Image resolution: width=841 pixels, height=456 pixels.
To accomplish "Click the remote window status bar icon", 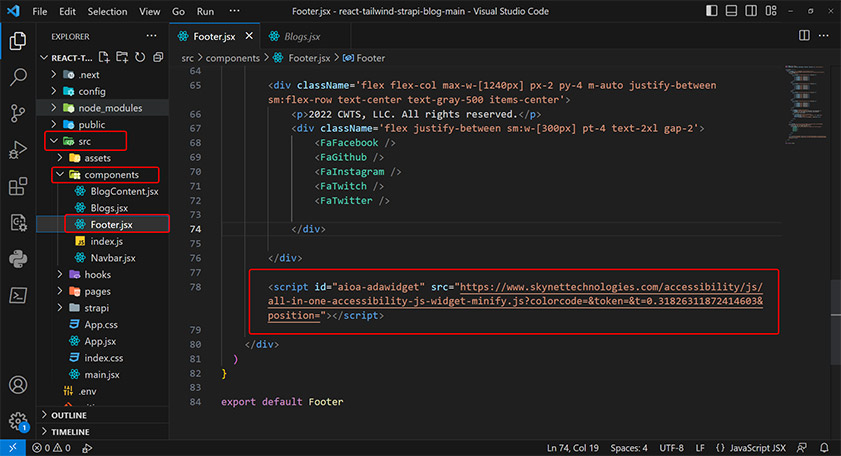I will [13, 447].
